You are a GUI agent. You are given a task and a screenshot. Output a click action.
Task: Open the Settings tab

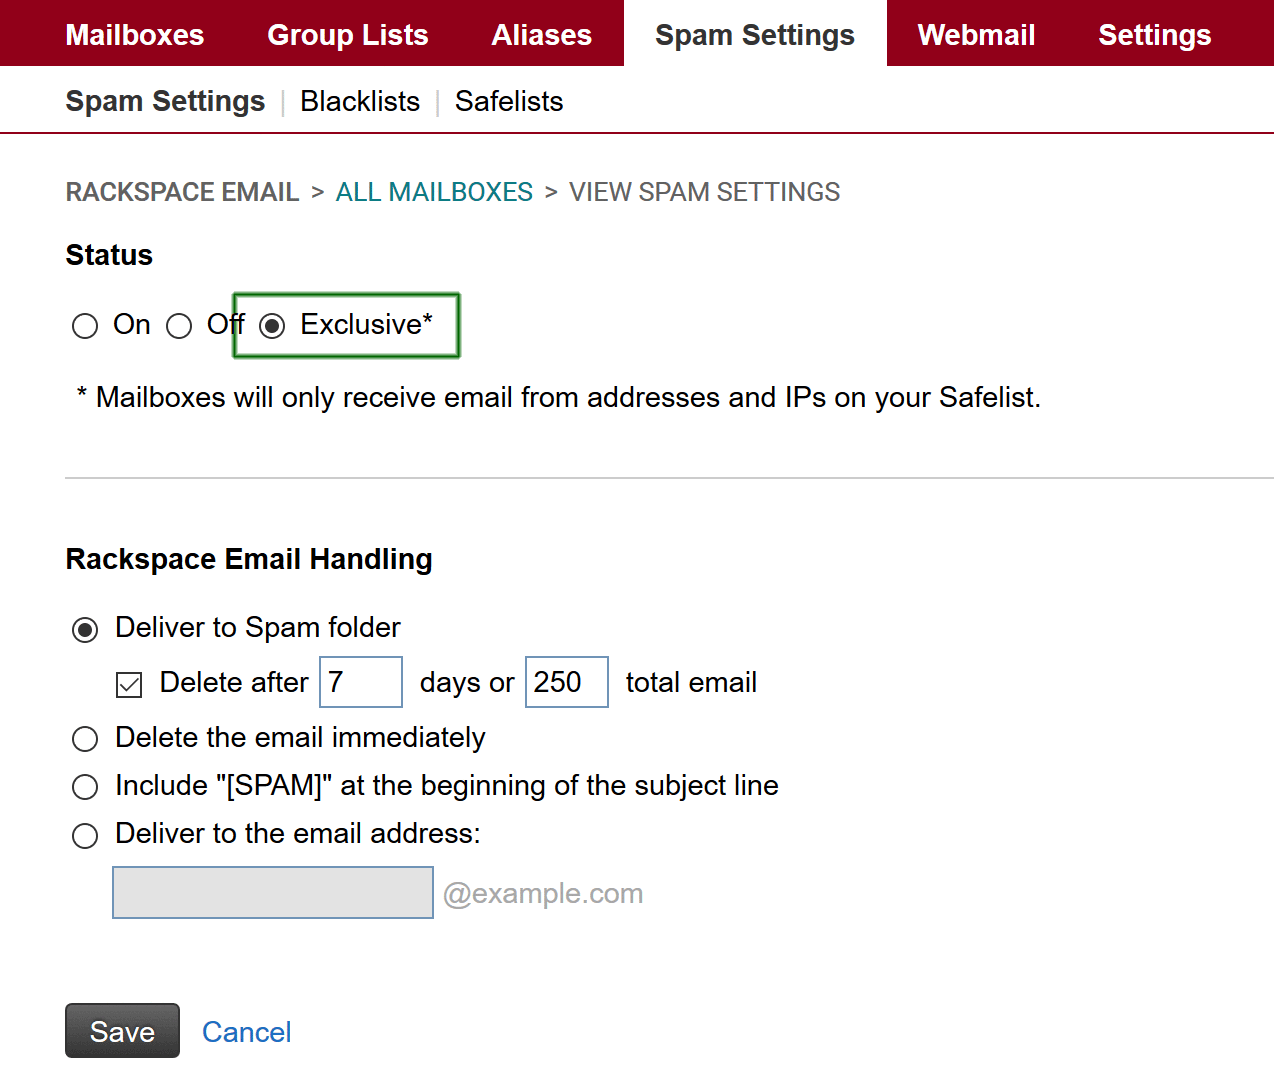1154,35
